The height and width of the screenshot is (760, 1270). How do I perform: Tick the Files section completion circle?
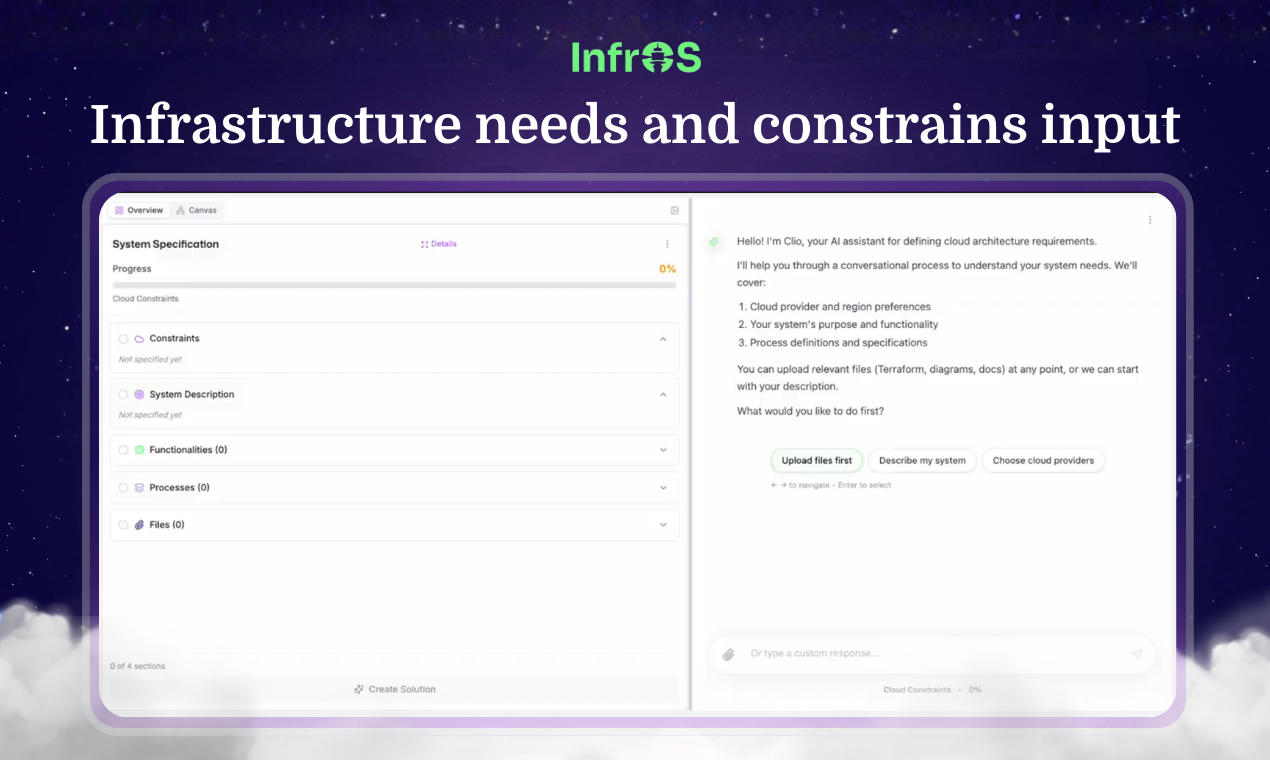pos(123,525)
